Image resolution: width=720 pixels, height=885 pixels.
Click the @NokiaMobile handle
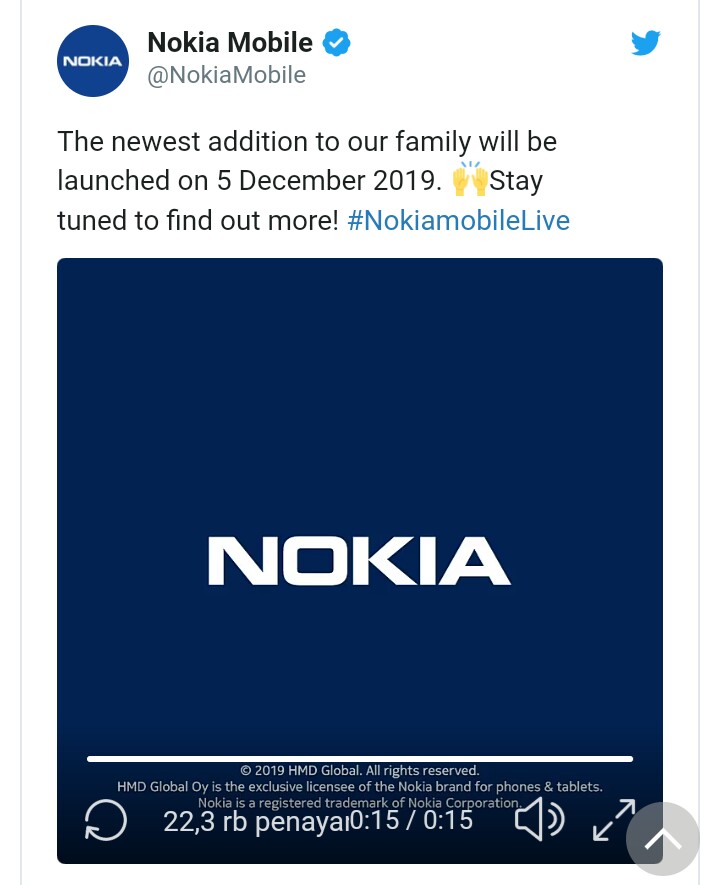pyautogui.click(x=226, y=76)
